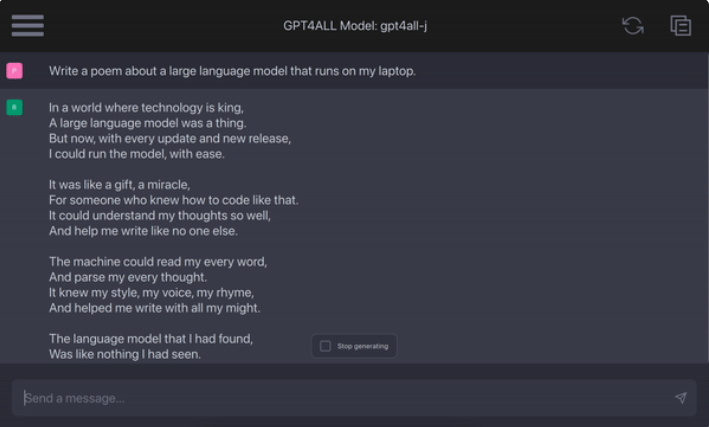Click the send message arrow icon
This screenshot has width=709, height=427.
[x=680, y=398]
